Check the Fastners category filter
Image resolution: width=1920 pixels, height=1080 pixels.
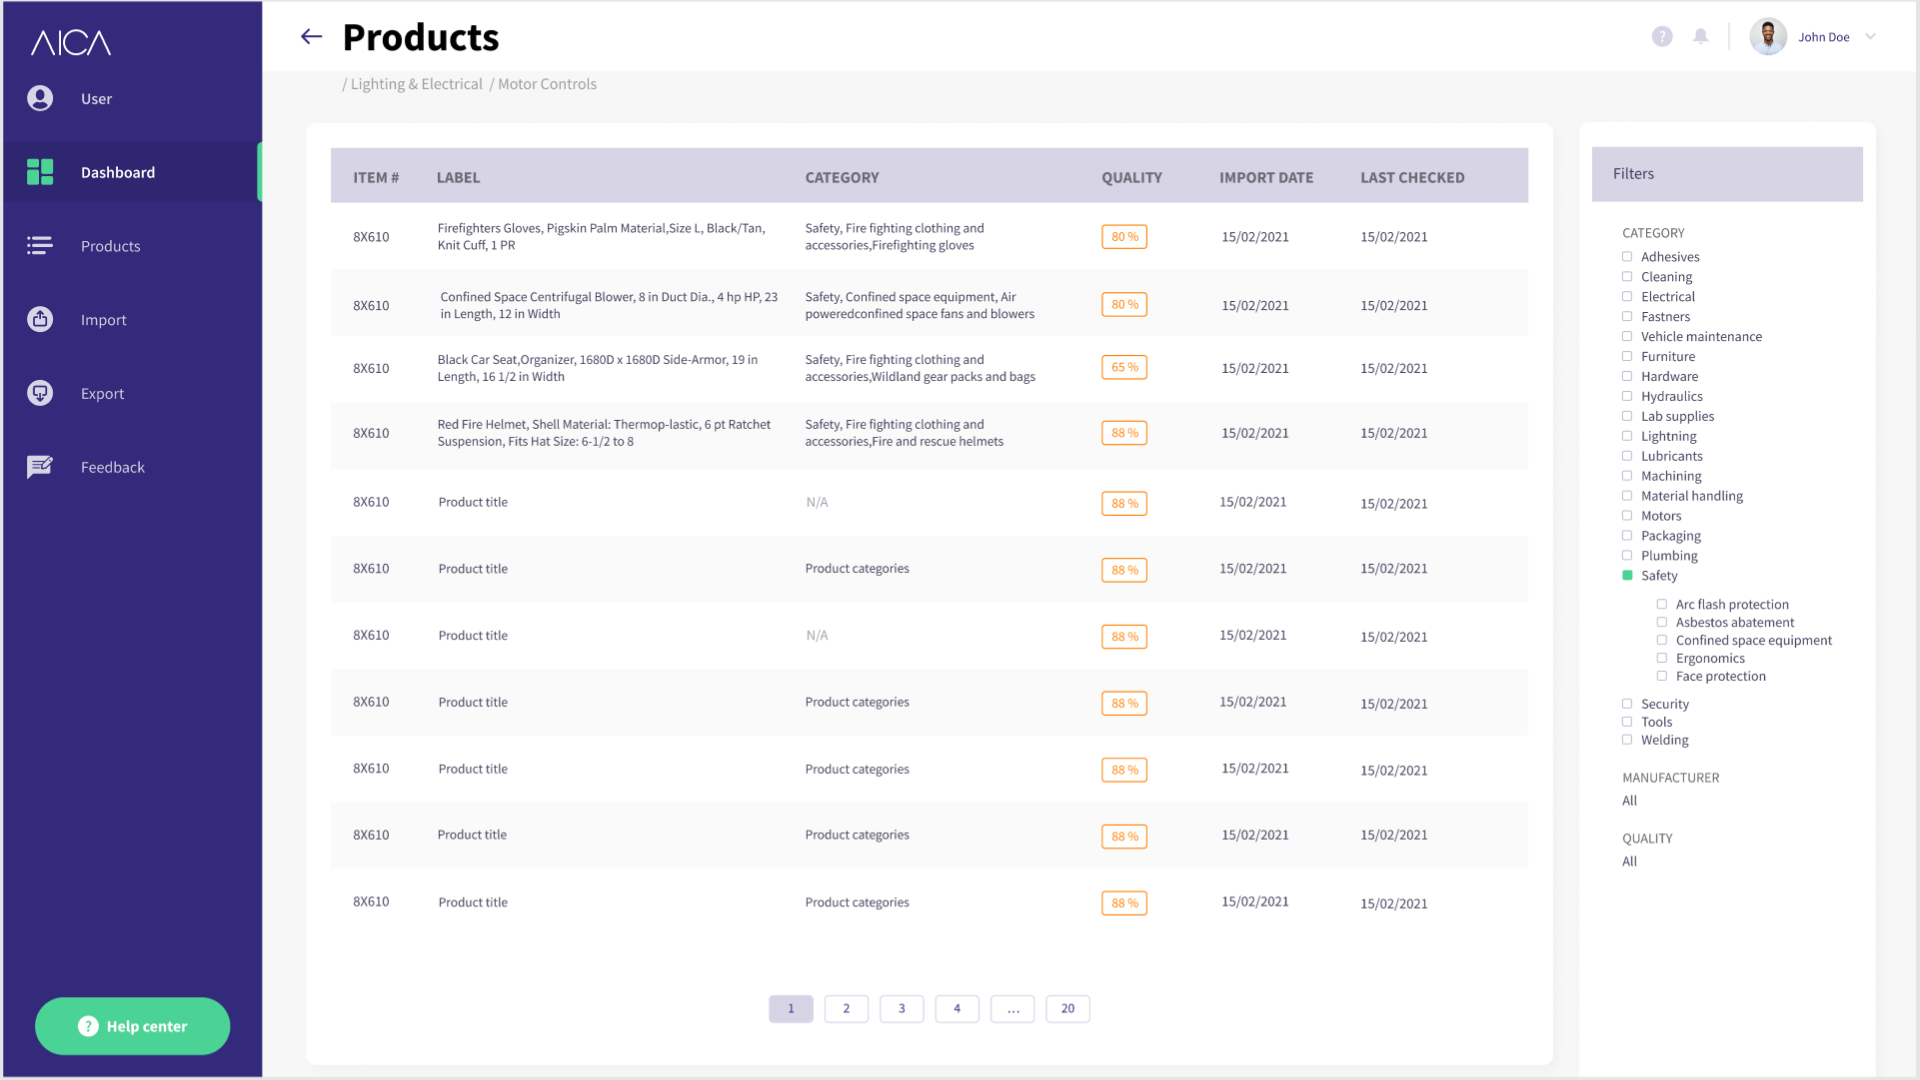(x=1627, y=317)
